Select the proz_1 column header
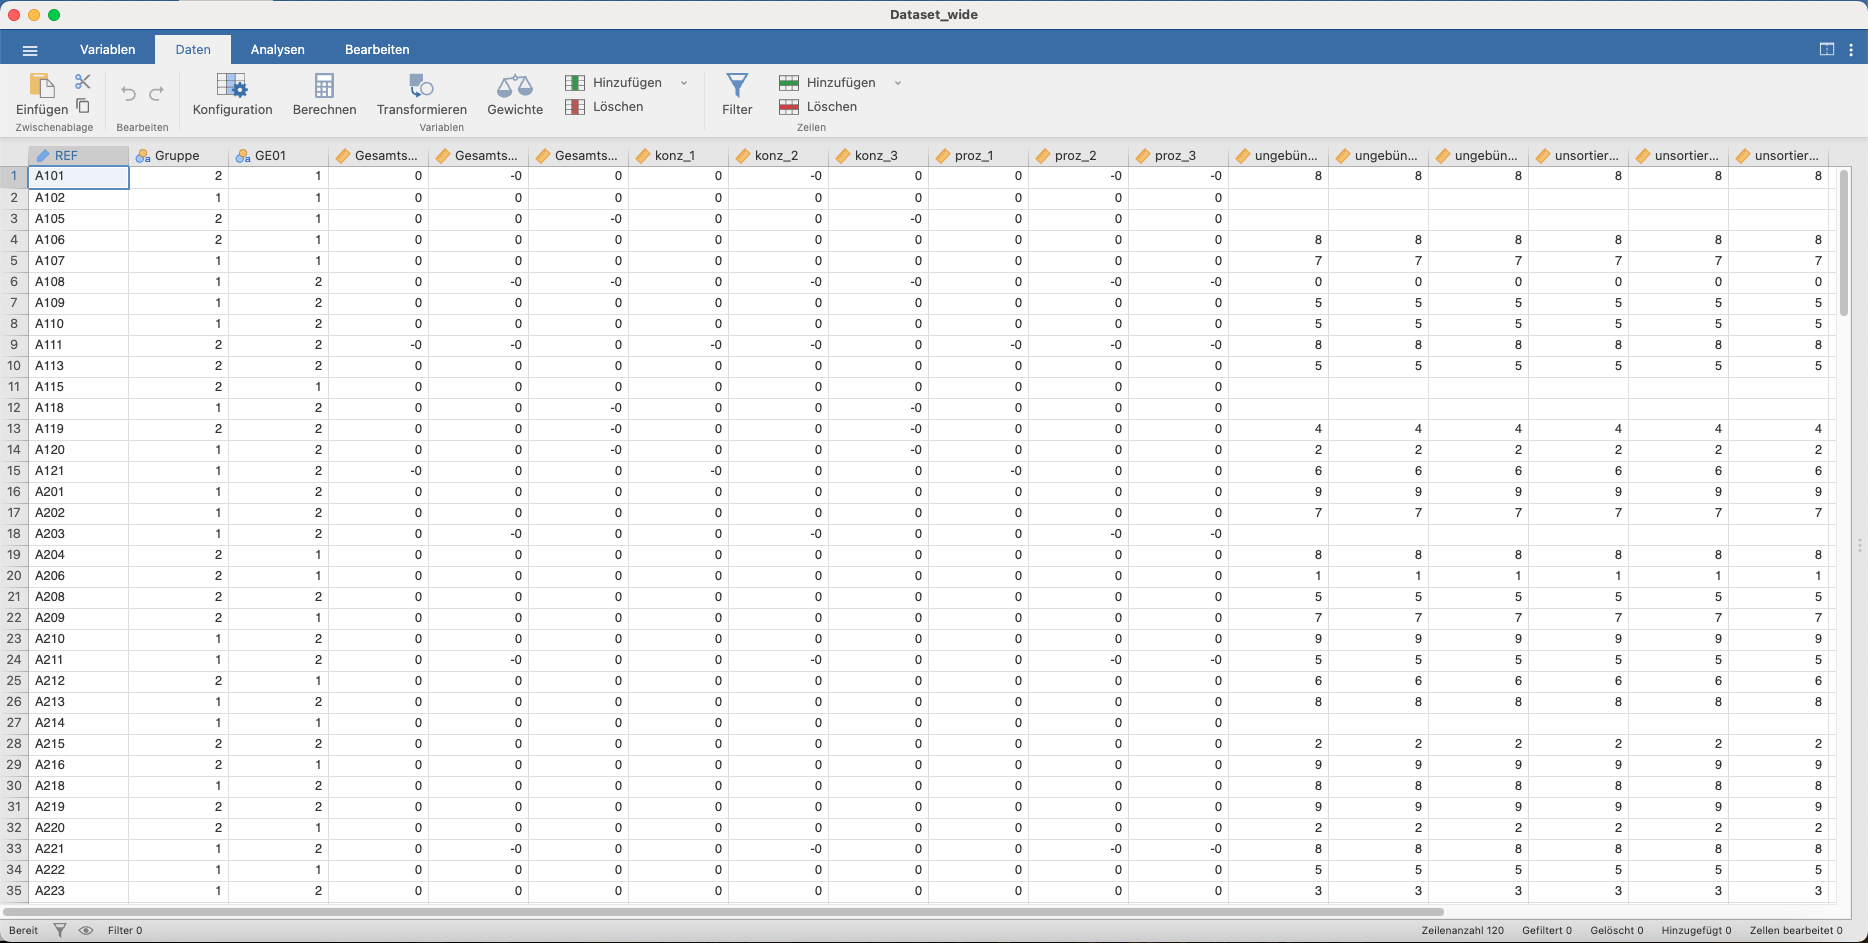The width and height of the screenshot is (1868, 943). tap(978, 156)
